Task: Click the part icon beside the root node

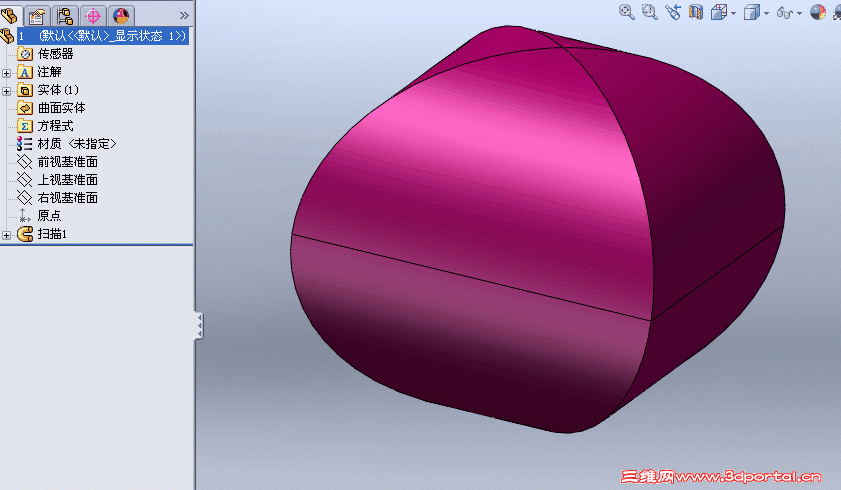Action: coord(7,36)
